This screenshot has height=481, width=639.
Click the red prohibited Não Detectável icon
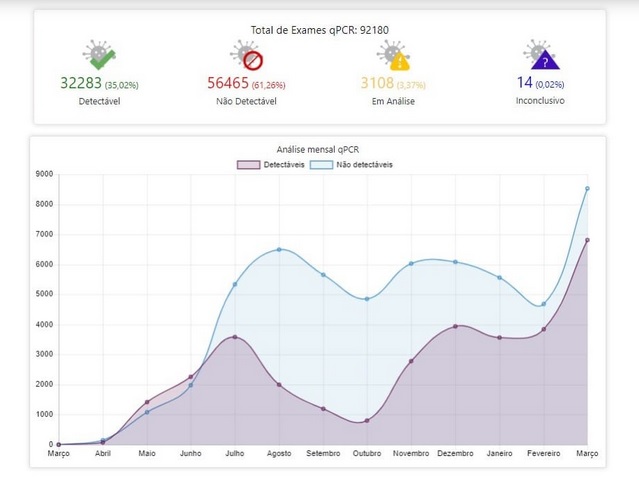pos(245,56)
